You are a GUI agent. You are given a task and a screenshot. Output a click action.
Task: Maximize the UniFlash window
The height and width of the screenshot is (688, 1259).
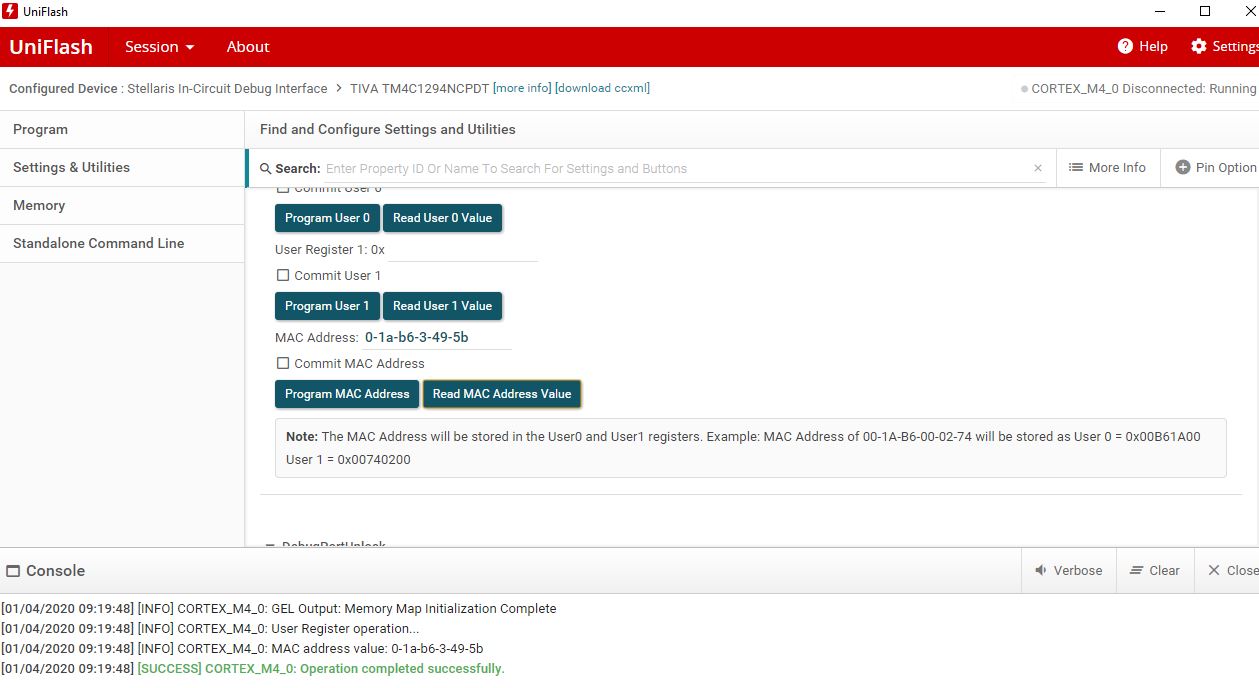coord(1205,12)
